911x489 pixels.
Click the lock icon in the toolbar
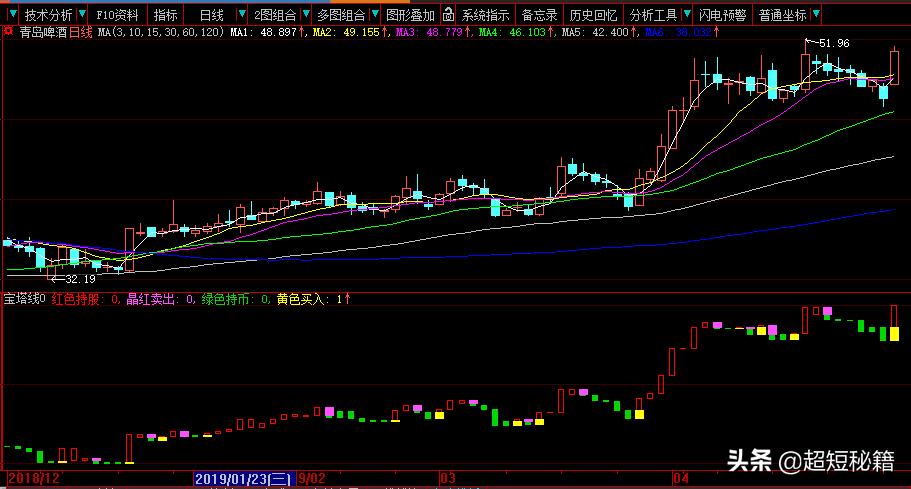click(449, 15)
